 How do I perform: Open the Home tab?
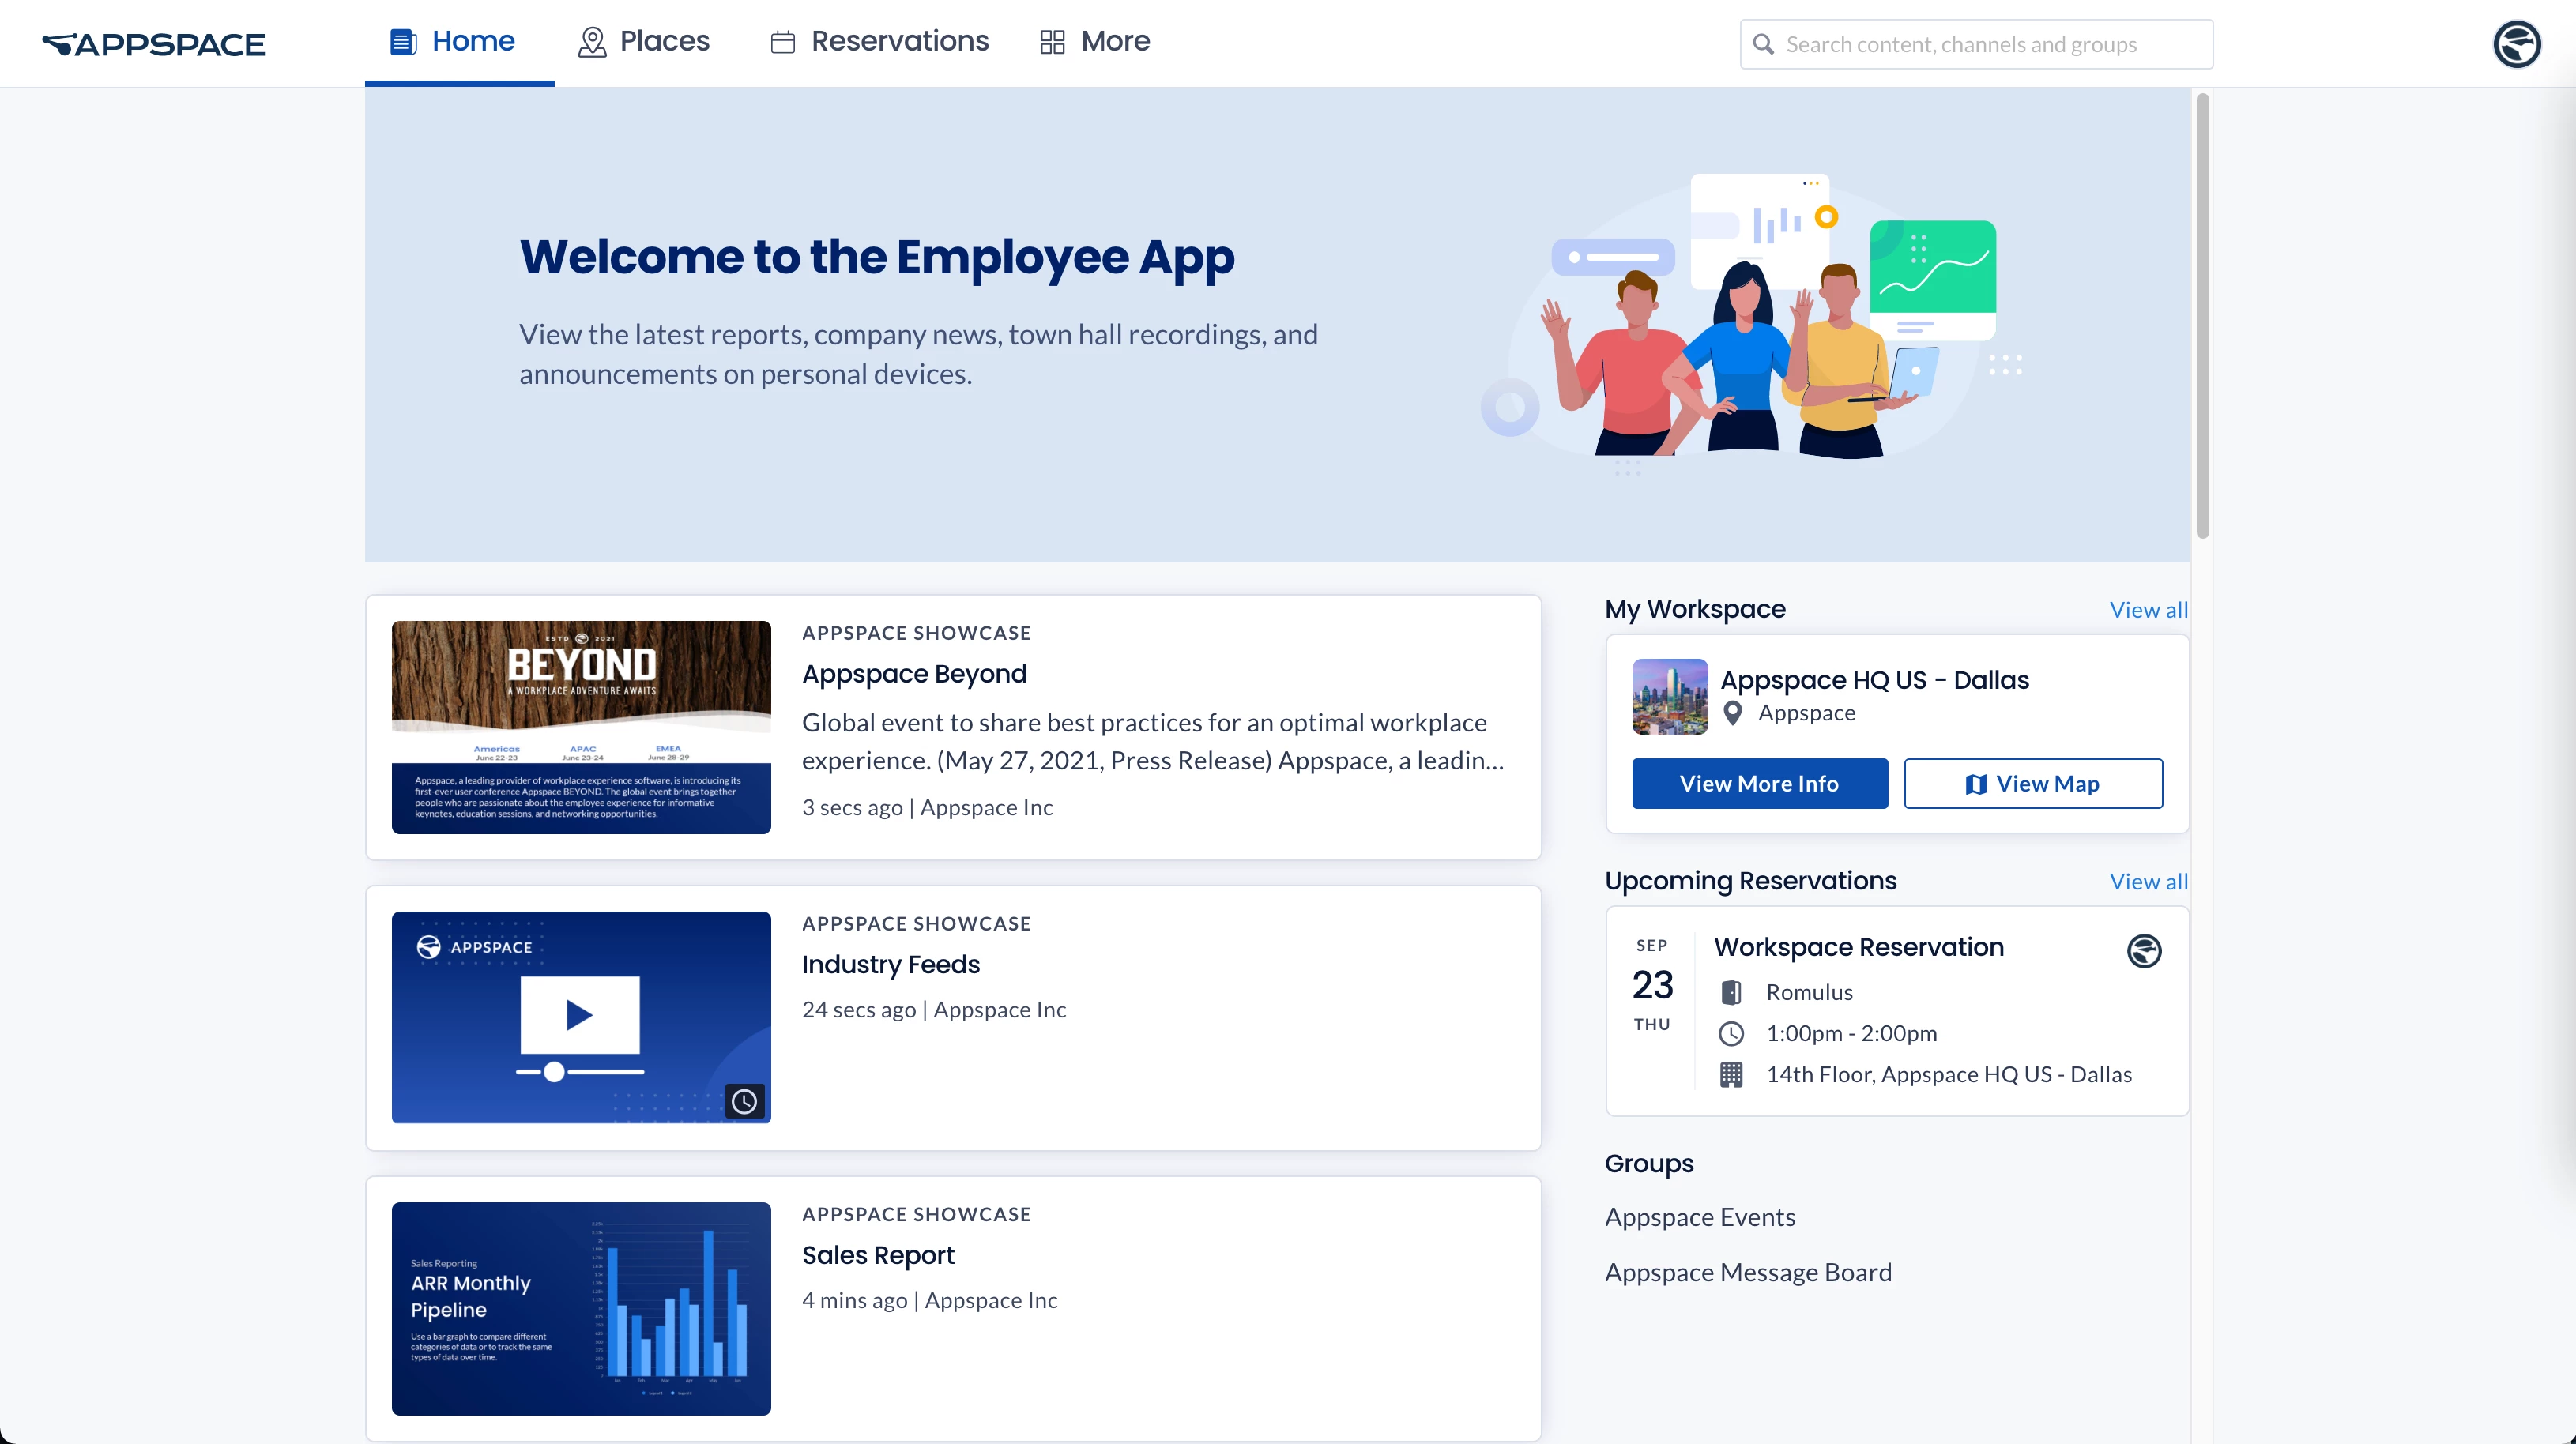[459, 42]
